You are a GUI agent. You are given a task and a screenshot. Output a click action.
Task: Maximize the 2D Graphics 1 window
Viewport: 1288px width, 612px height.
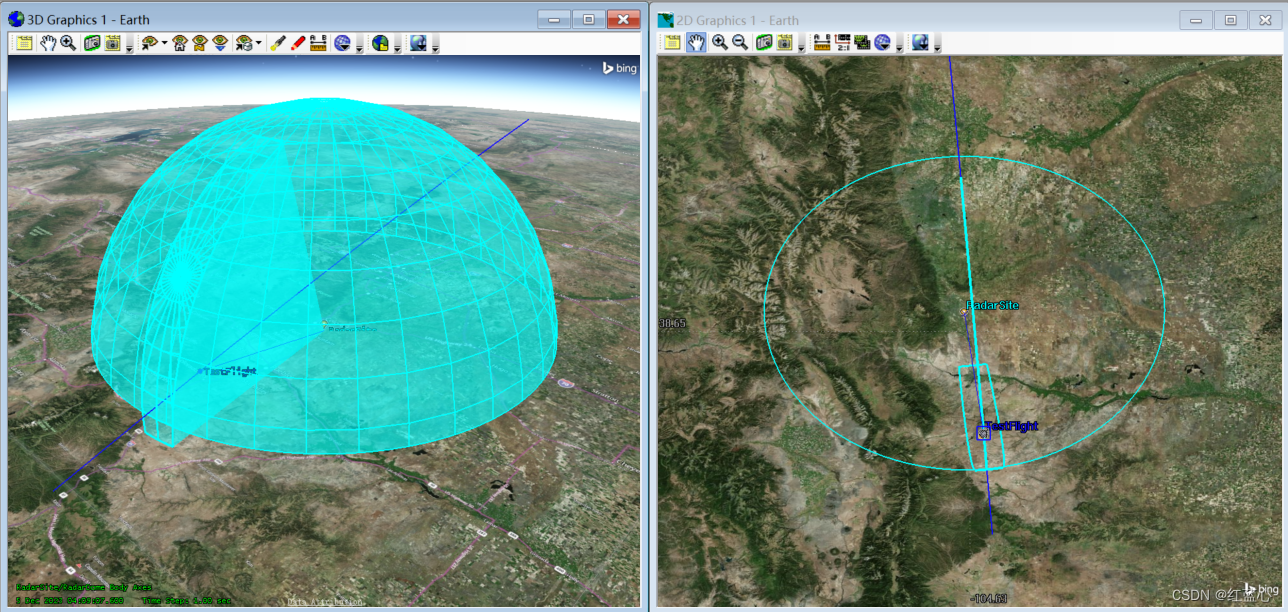(x=1231, y=19)
